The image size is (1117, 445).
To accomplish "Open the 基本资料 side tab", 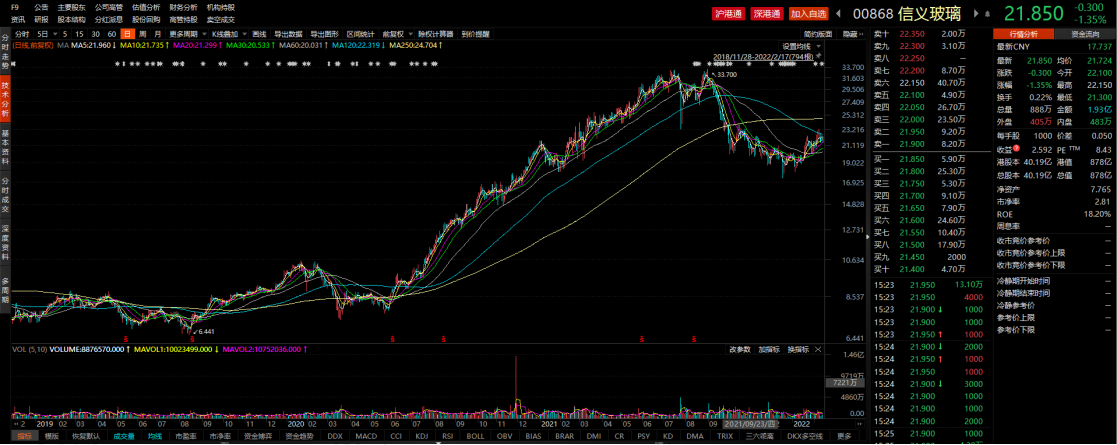I will 6,147.
